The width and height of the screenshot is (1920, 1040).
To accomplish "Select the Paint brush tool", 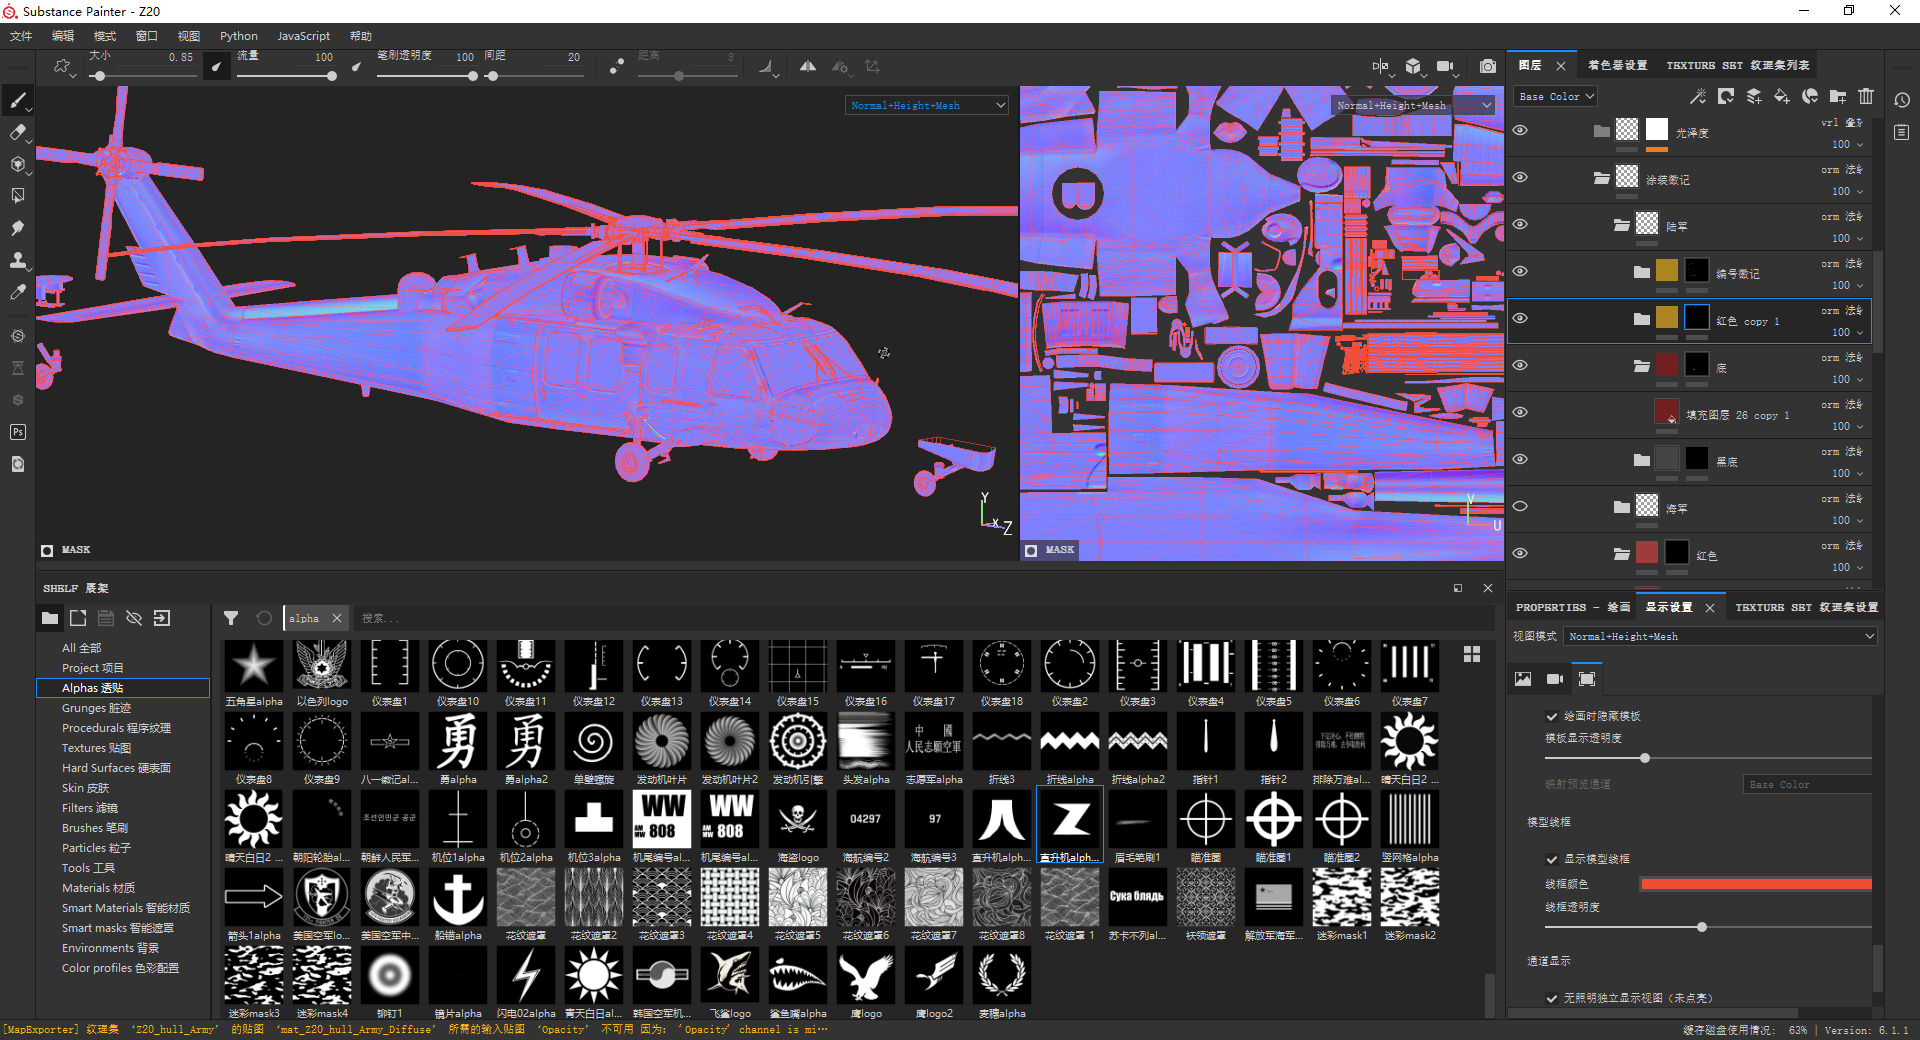I will pyautogui.click(x=17, y=100).
